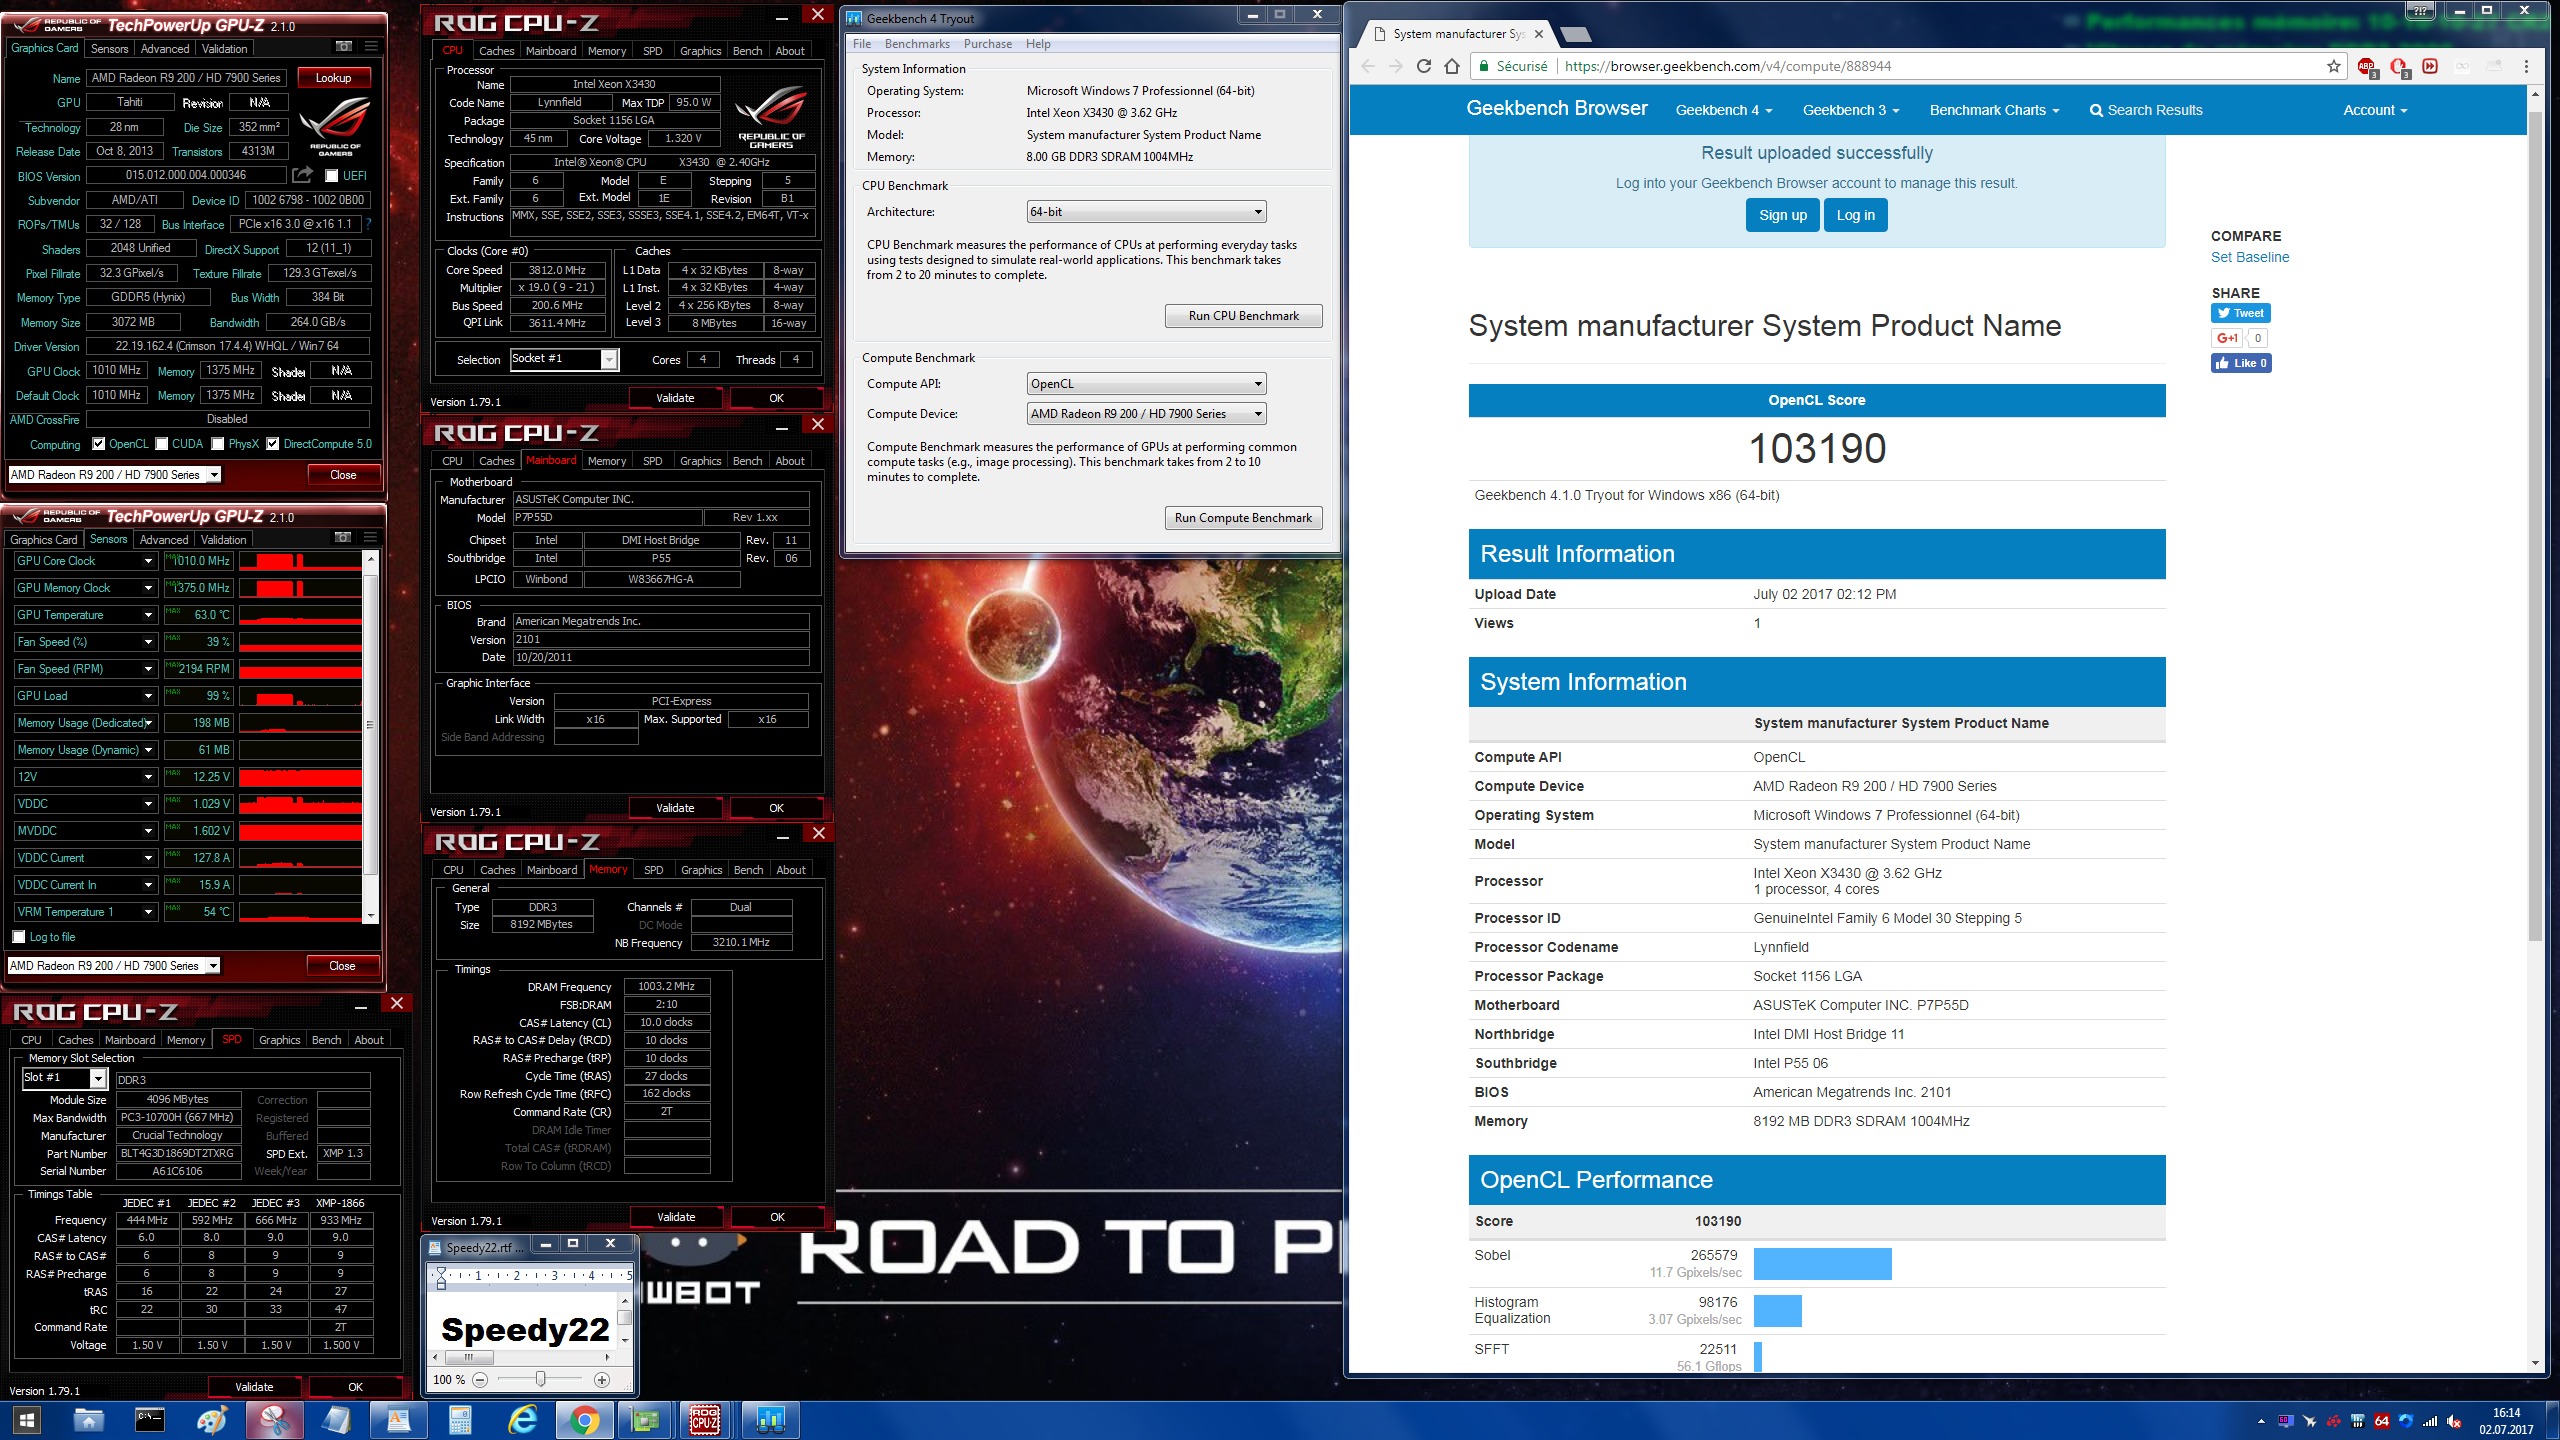Viewport: 2560px width, 1440px height.
Task: Switch to GPU-Z in the taskbar
Action: click(x=646, y=1420)
